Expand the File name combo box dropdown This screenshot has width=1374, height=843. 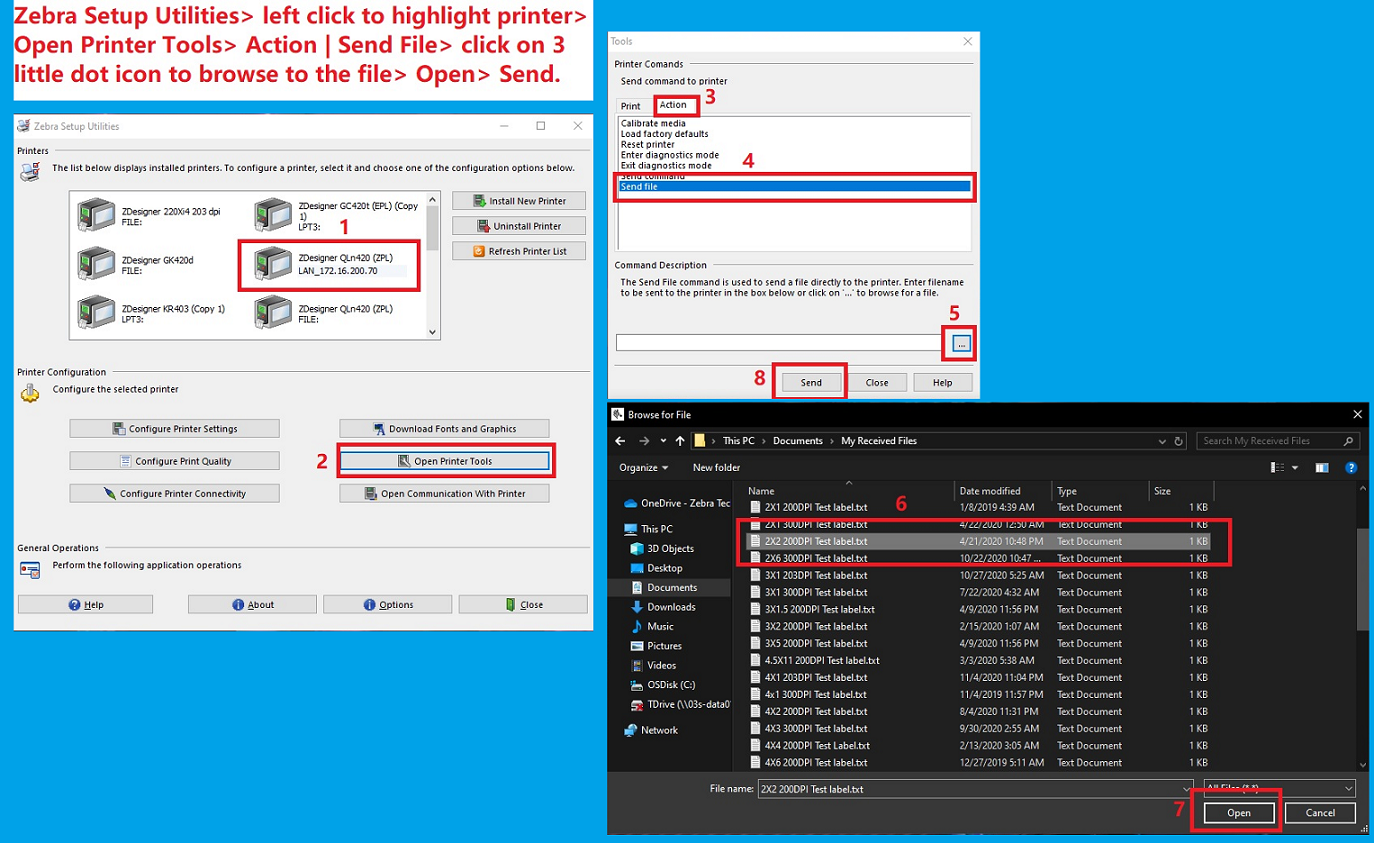tap(1186, 788)
